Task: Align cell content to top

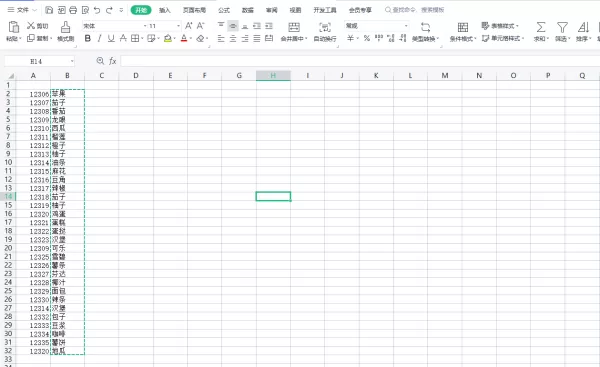Action: click(221, 25)
